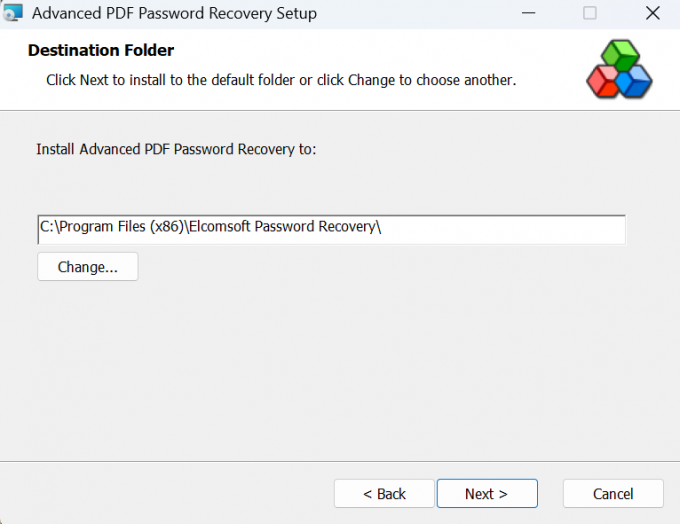Click the word Elcomsoft in the install path
Viewport: 680px width, 524px height.
219,226
